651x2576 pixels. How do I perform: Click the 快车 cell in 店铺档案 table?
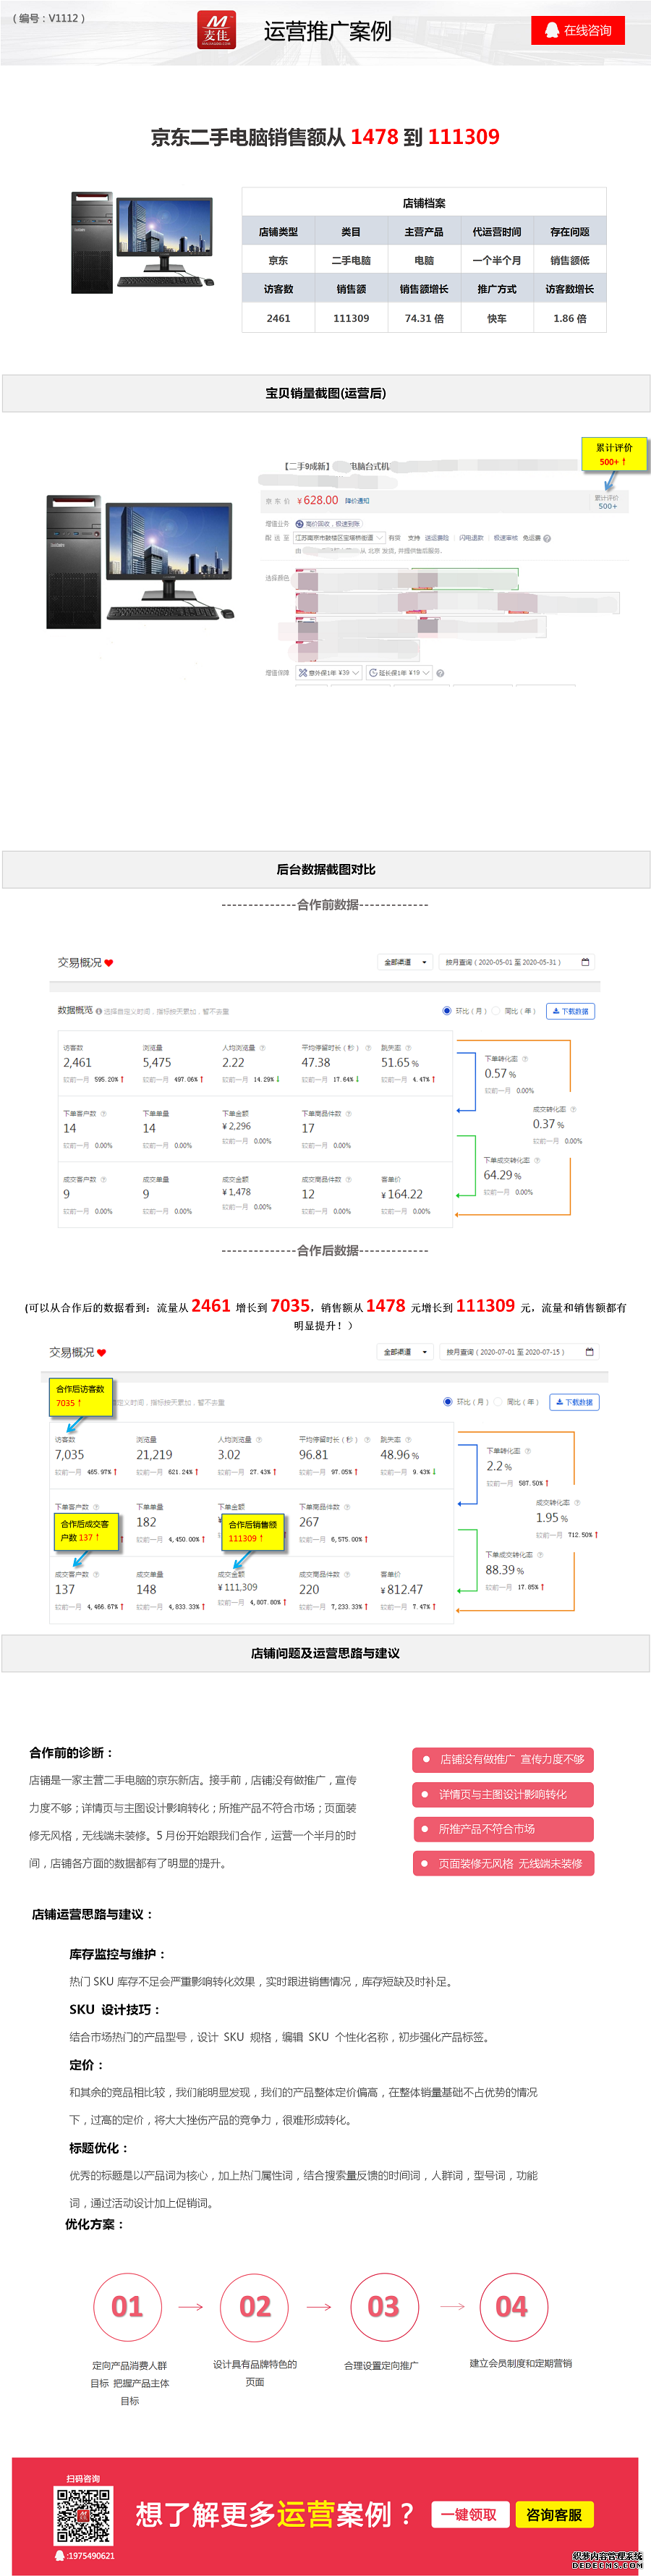497,318
